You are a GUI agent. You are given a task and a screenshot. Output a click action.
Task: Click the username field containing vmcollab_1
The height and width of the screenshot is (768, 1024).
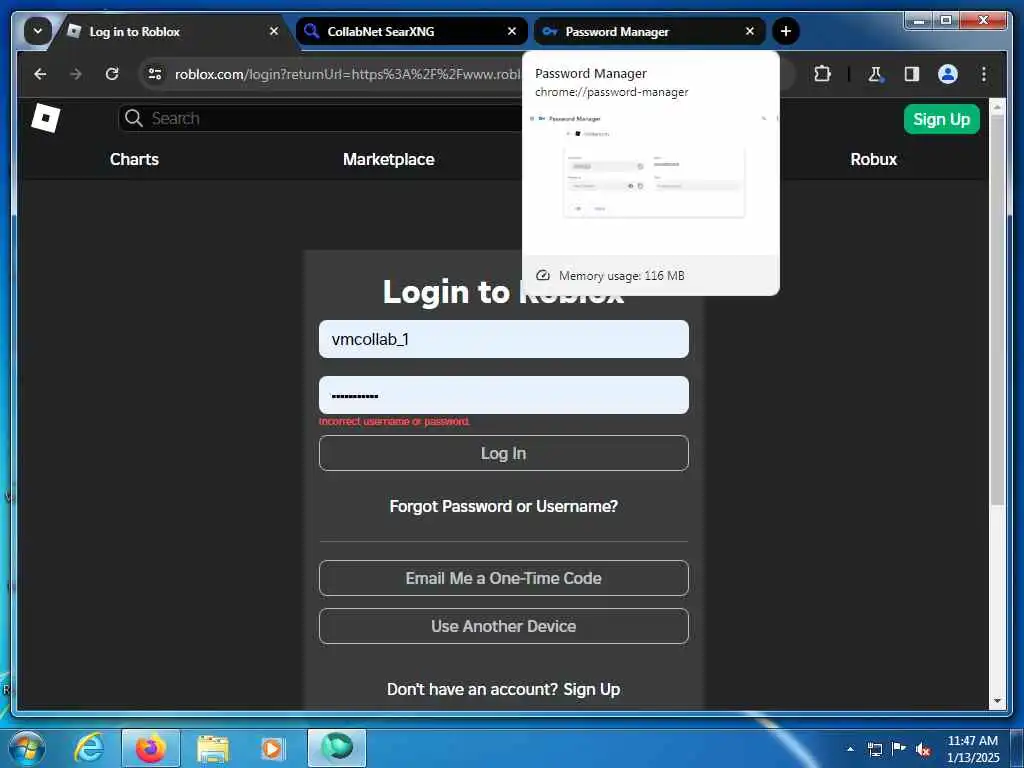click(504, 339)
